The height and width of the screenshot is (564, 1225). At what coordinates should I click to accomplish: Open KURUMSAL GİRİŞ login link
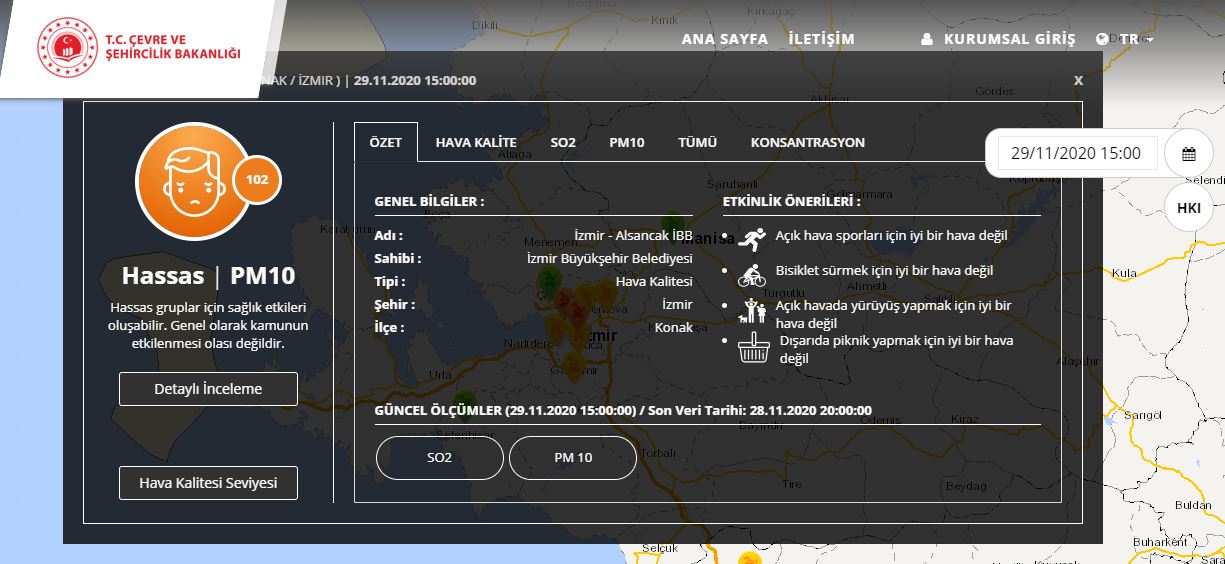1010,39
